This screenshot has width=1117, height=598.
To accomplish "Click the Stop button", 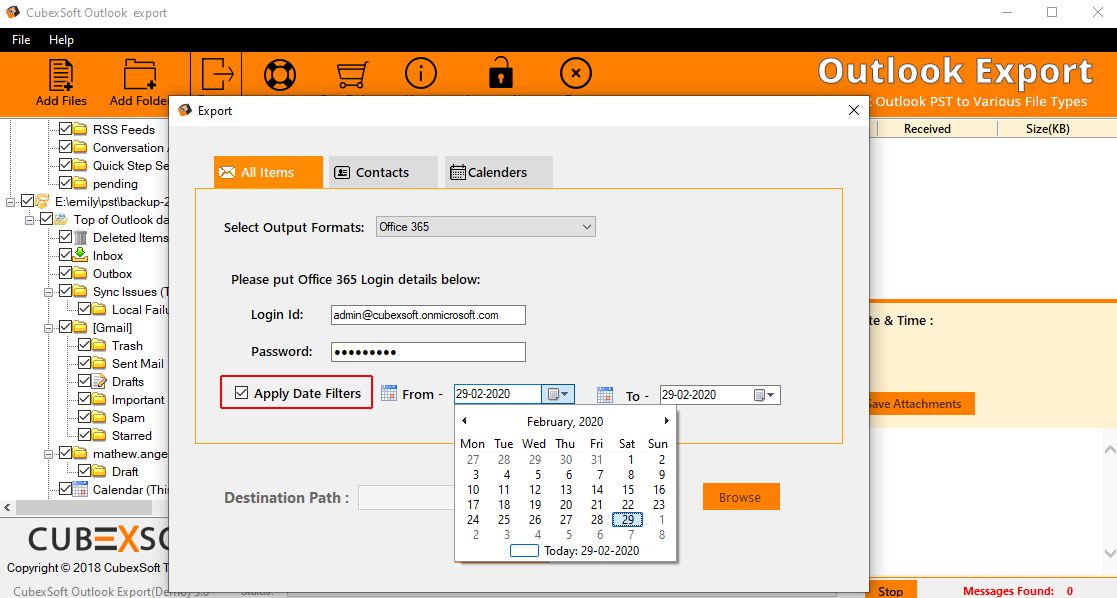I will 890,590.
